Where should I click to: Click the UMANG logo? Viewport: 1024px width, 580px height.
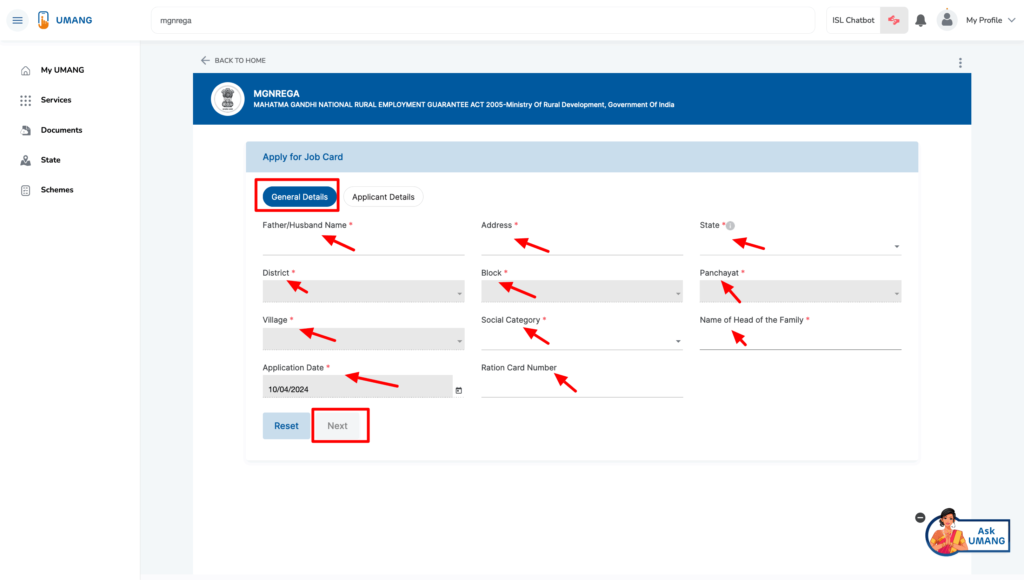tap(60, 19)
